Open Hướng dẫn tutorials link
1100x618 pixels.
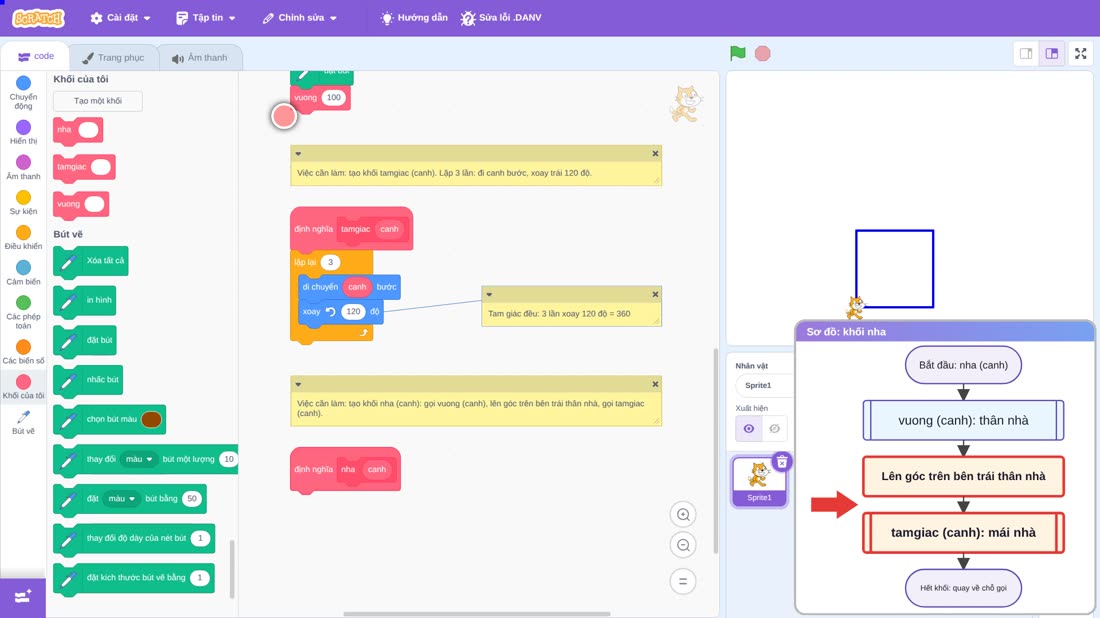click(414, 18)
